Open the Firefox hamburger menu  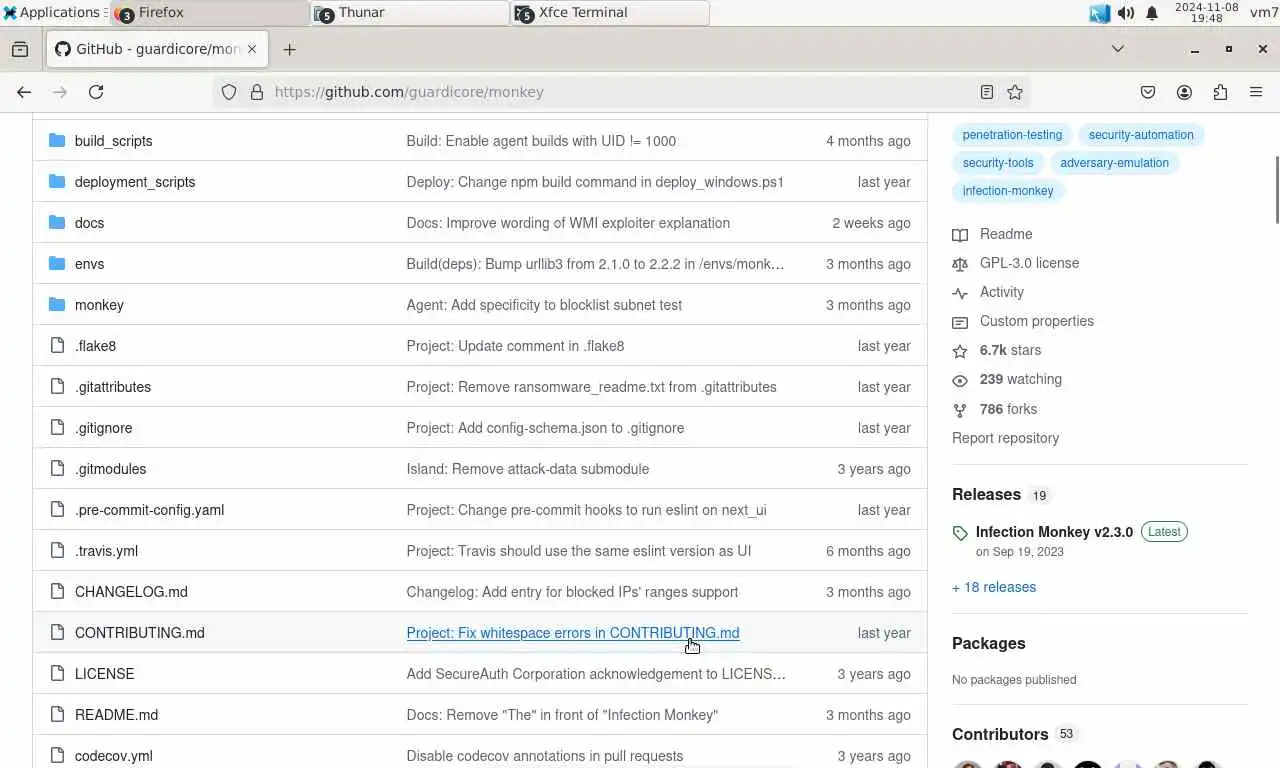1256,92
